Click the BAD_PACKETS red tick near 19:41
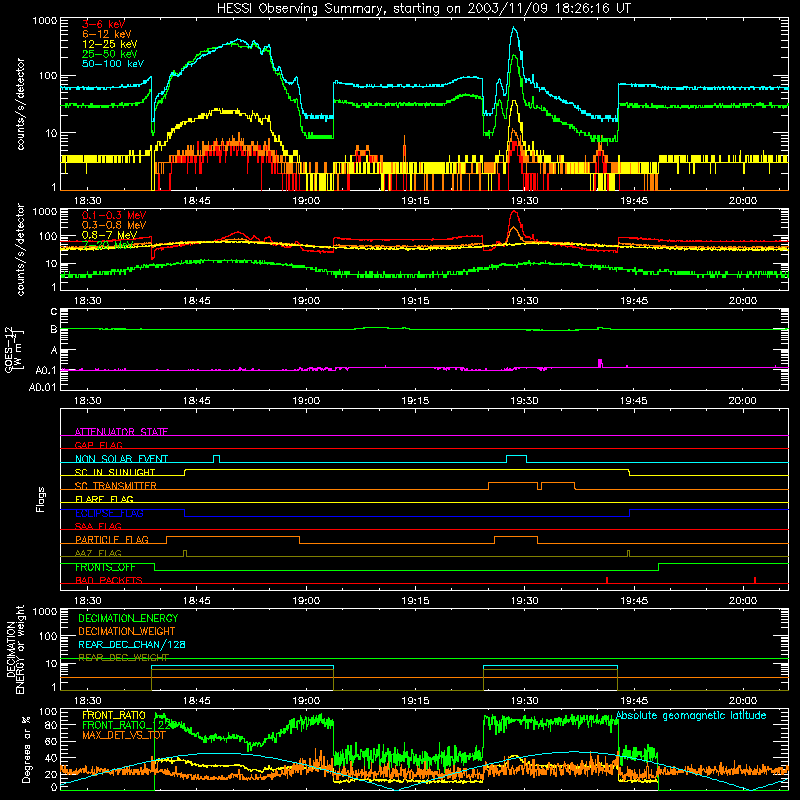Screen dimensions: 800x800 point(607,580)
